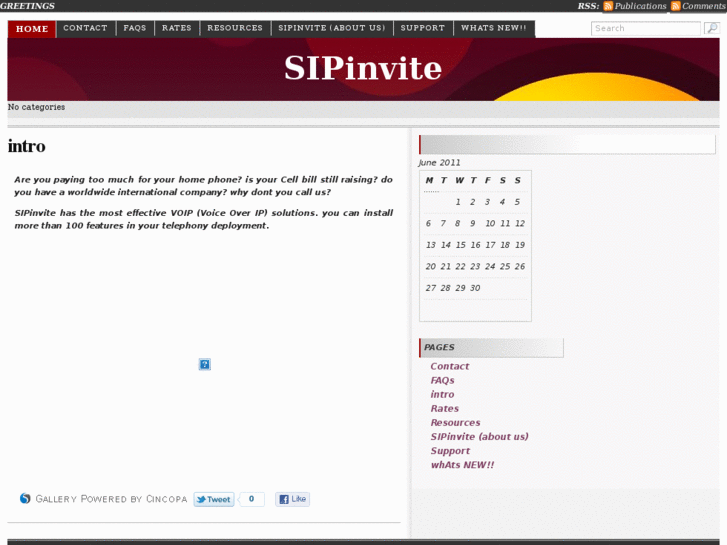Screen dimensions: 727x545
Task: Open FAQs link in Pages sidebar
Action: pos(442,380)
